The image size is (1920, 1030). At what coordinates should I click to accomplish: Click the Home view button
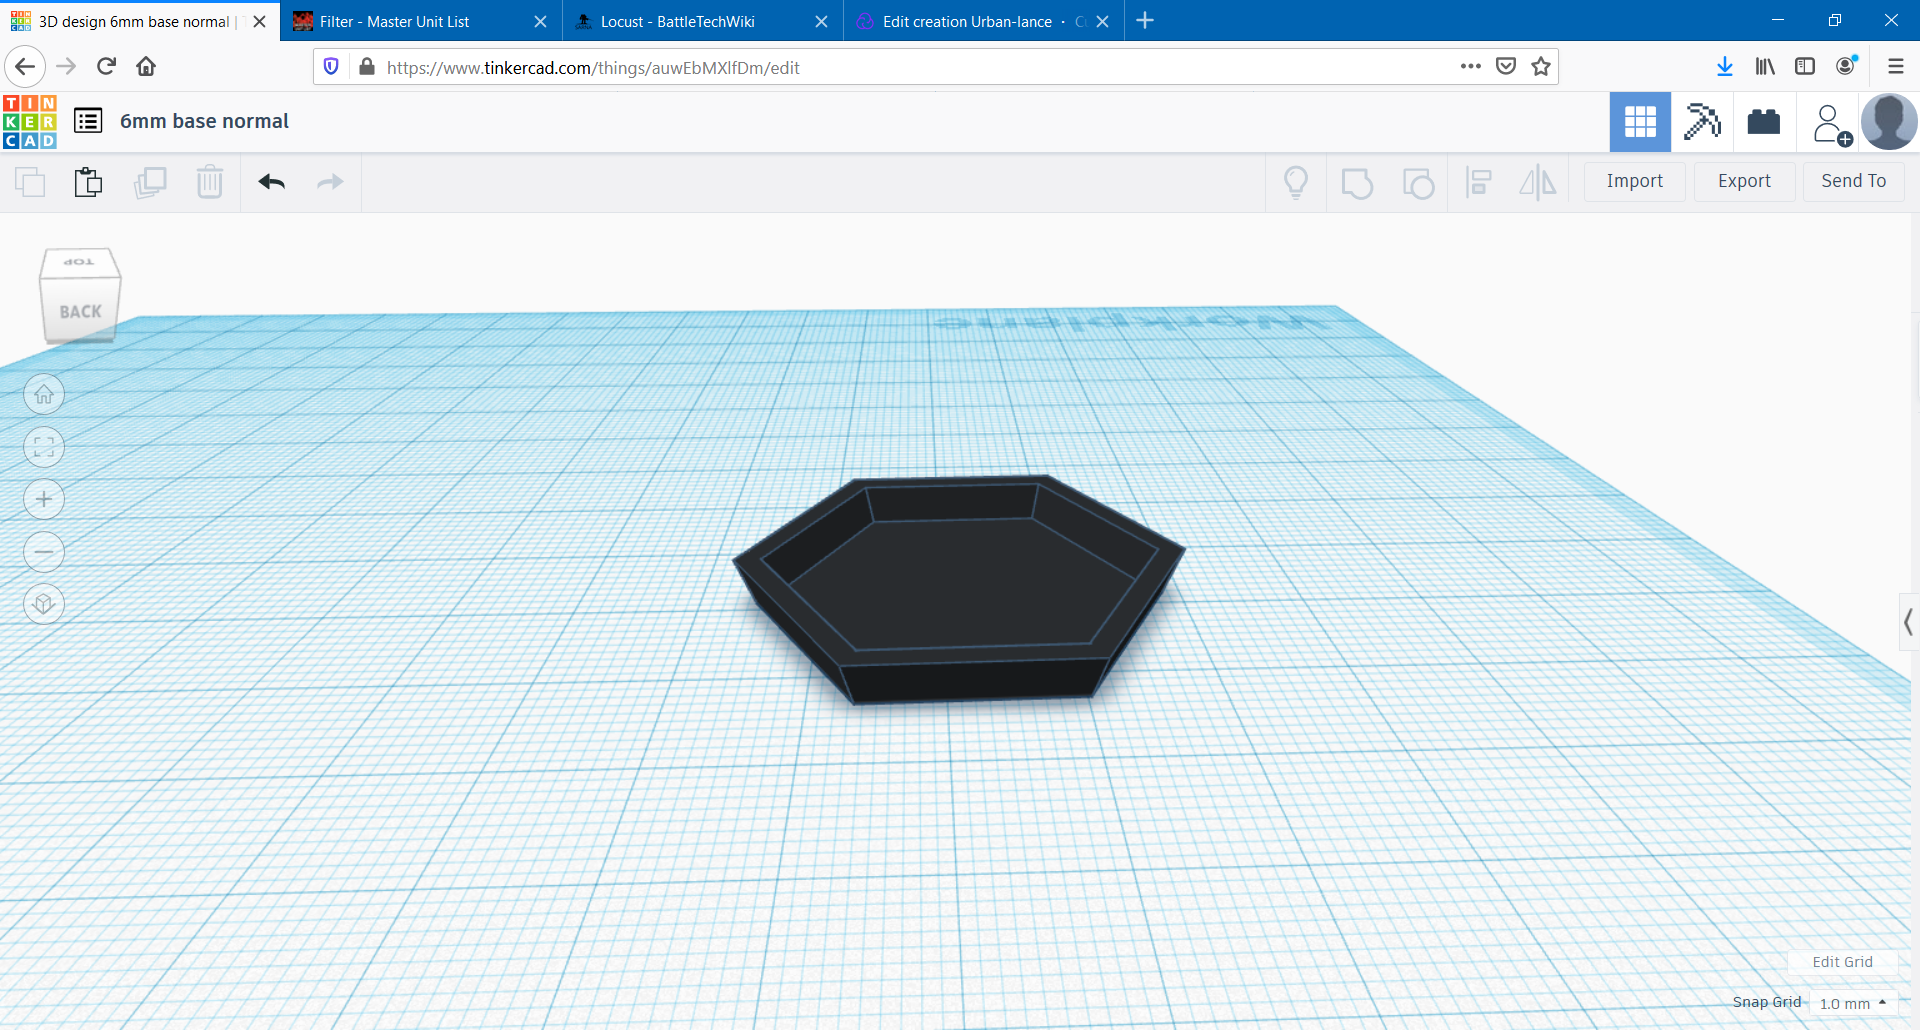tap(44, 395)
